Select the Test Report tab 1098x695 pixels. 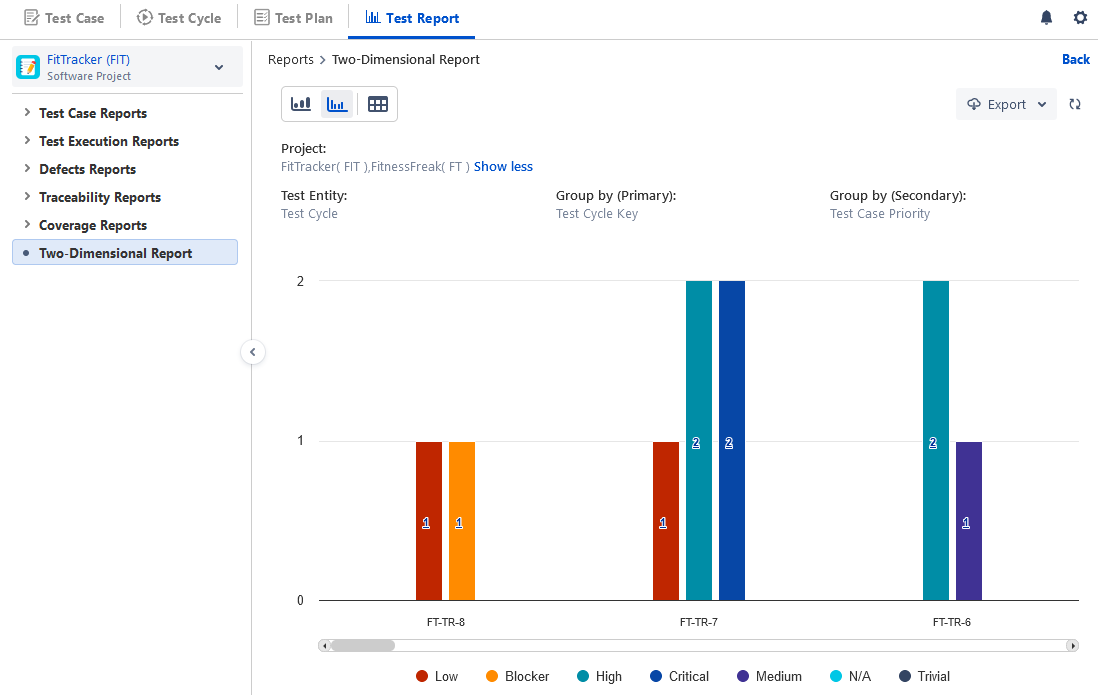click(412, 18)
